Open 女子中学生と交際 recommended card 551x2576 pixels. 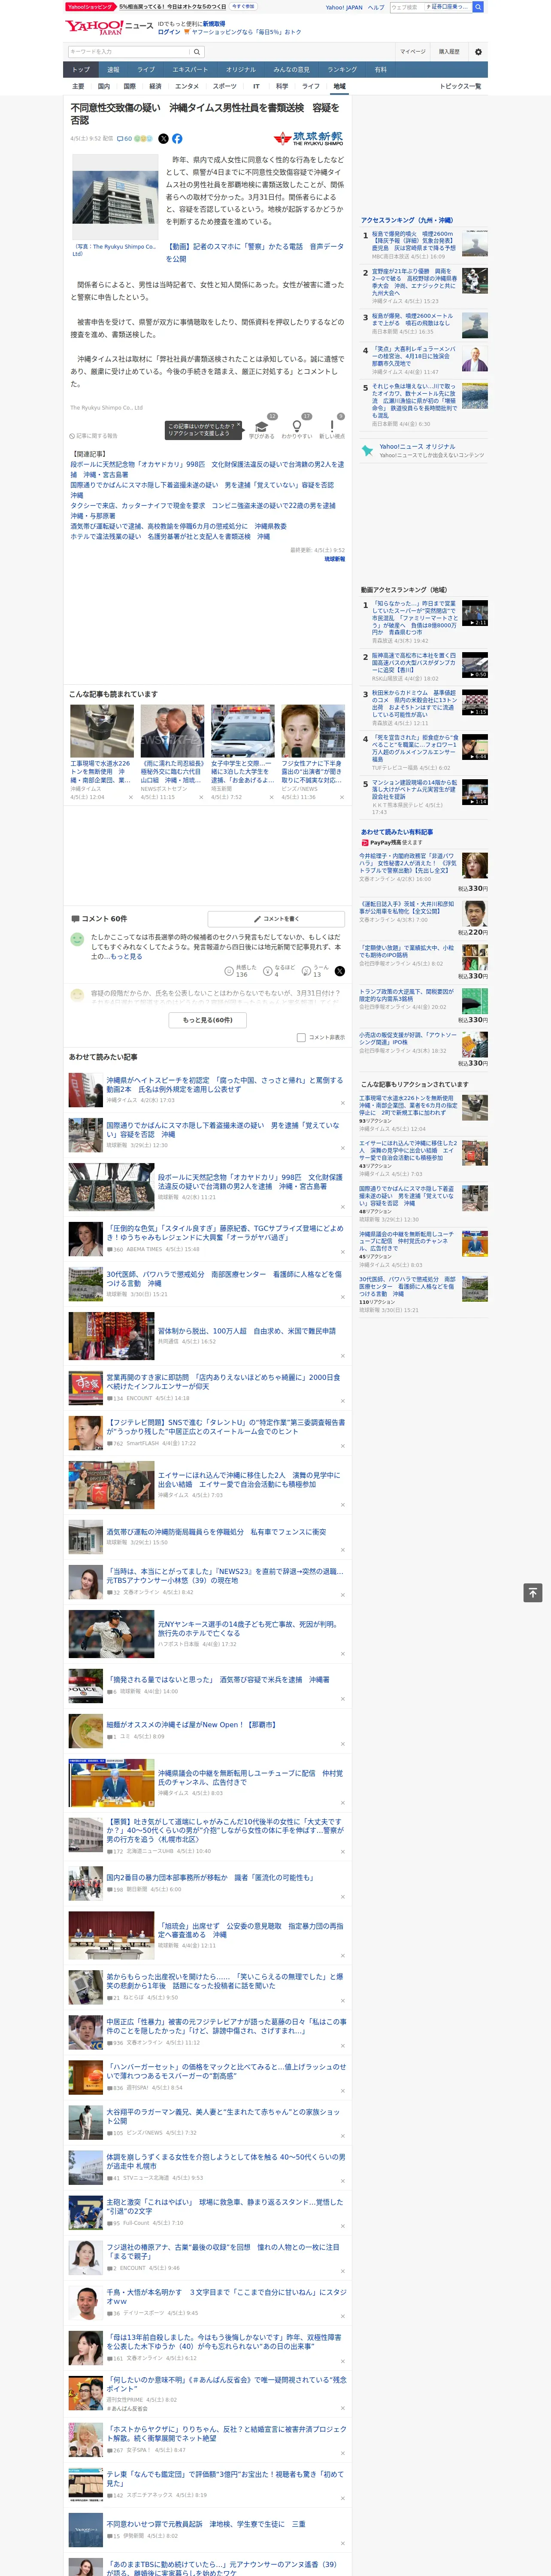(242, 753)
